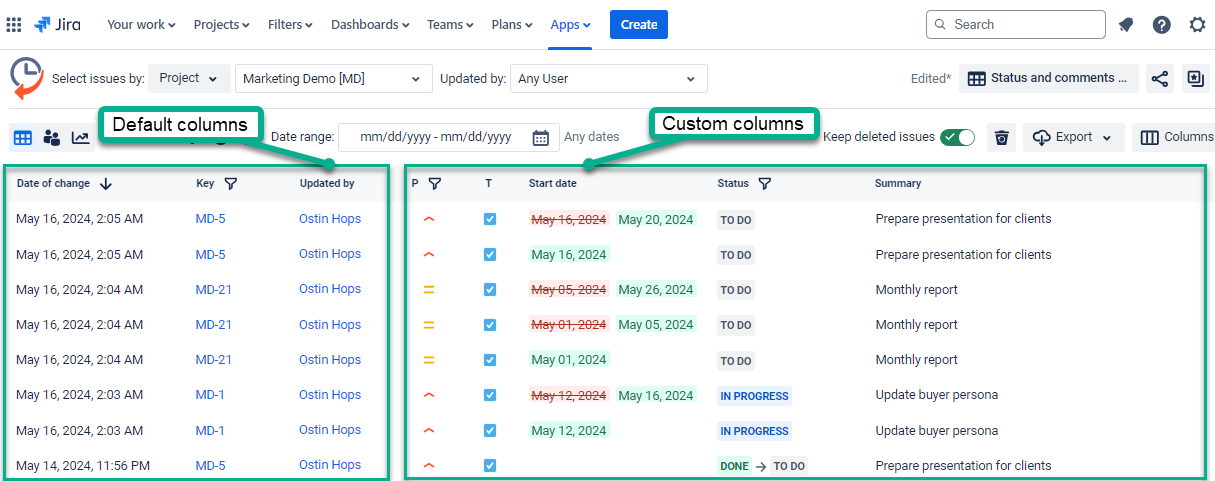The image size is (1215, 481).
Task: Click the share icon button
Action: coord(1159,79)
